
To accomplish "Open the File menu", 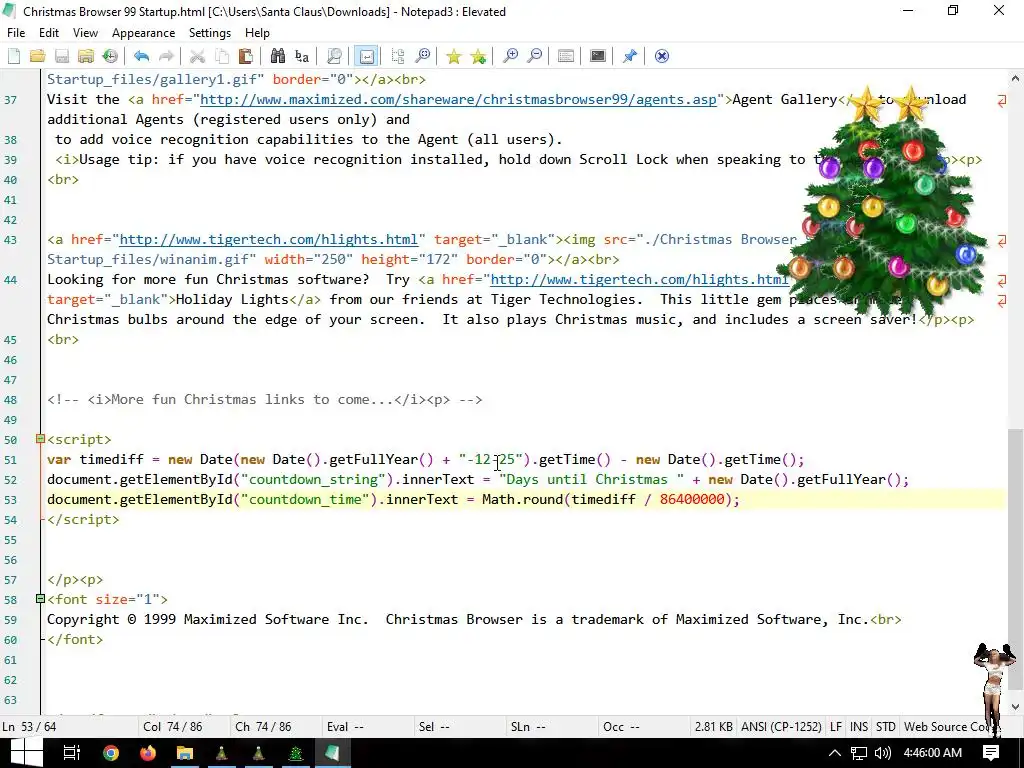I will 16,33.
